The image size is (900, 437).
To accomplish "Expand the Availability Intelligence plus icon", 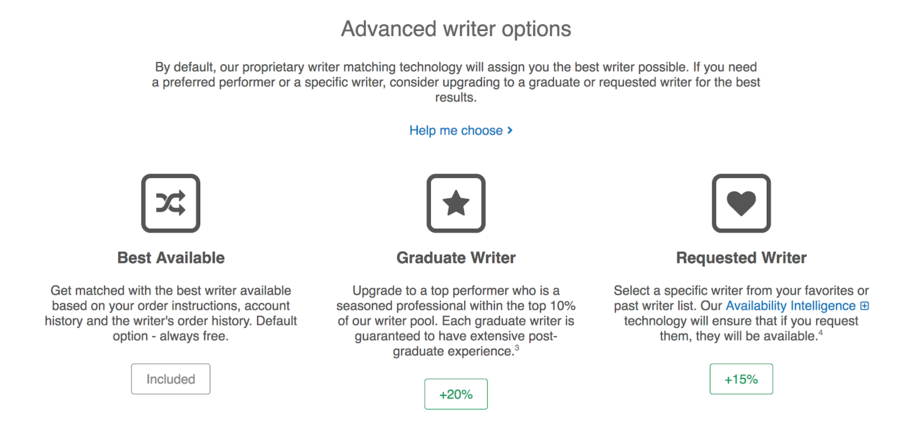I will click(865, 306).
